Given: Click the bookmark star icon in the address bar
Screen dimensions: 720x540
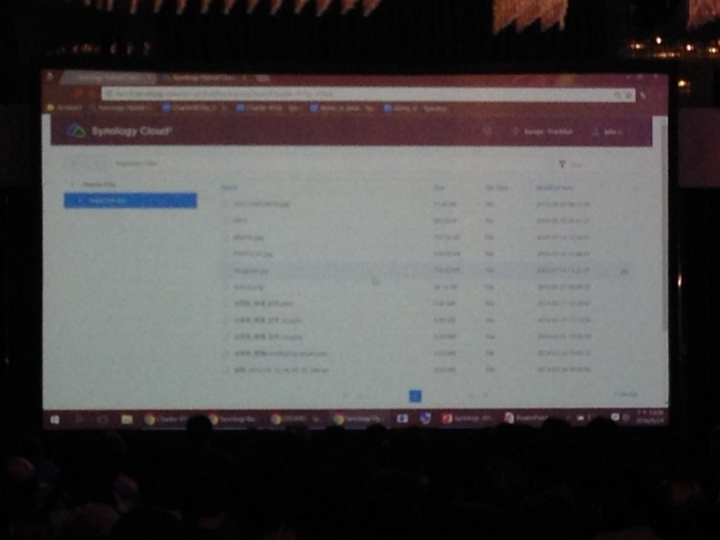Looking at the screenshot, I should tap(628, 95).
